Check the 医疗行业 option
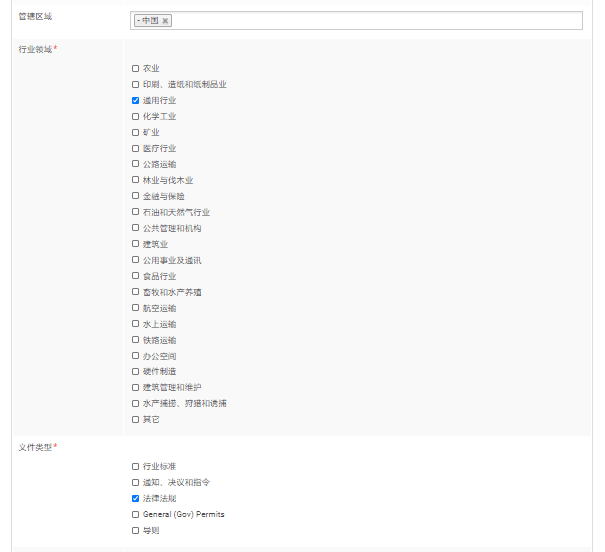 pos(136,149)
